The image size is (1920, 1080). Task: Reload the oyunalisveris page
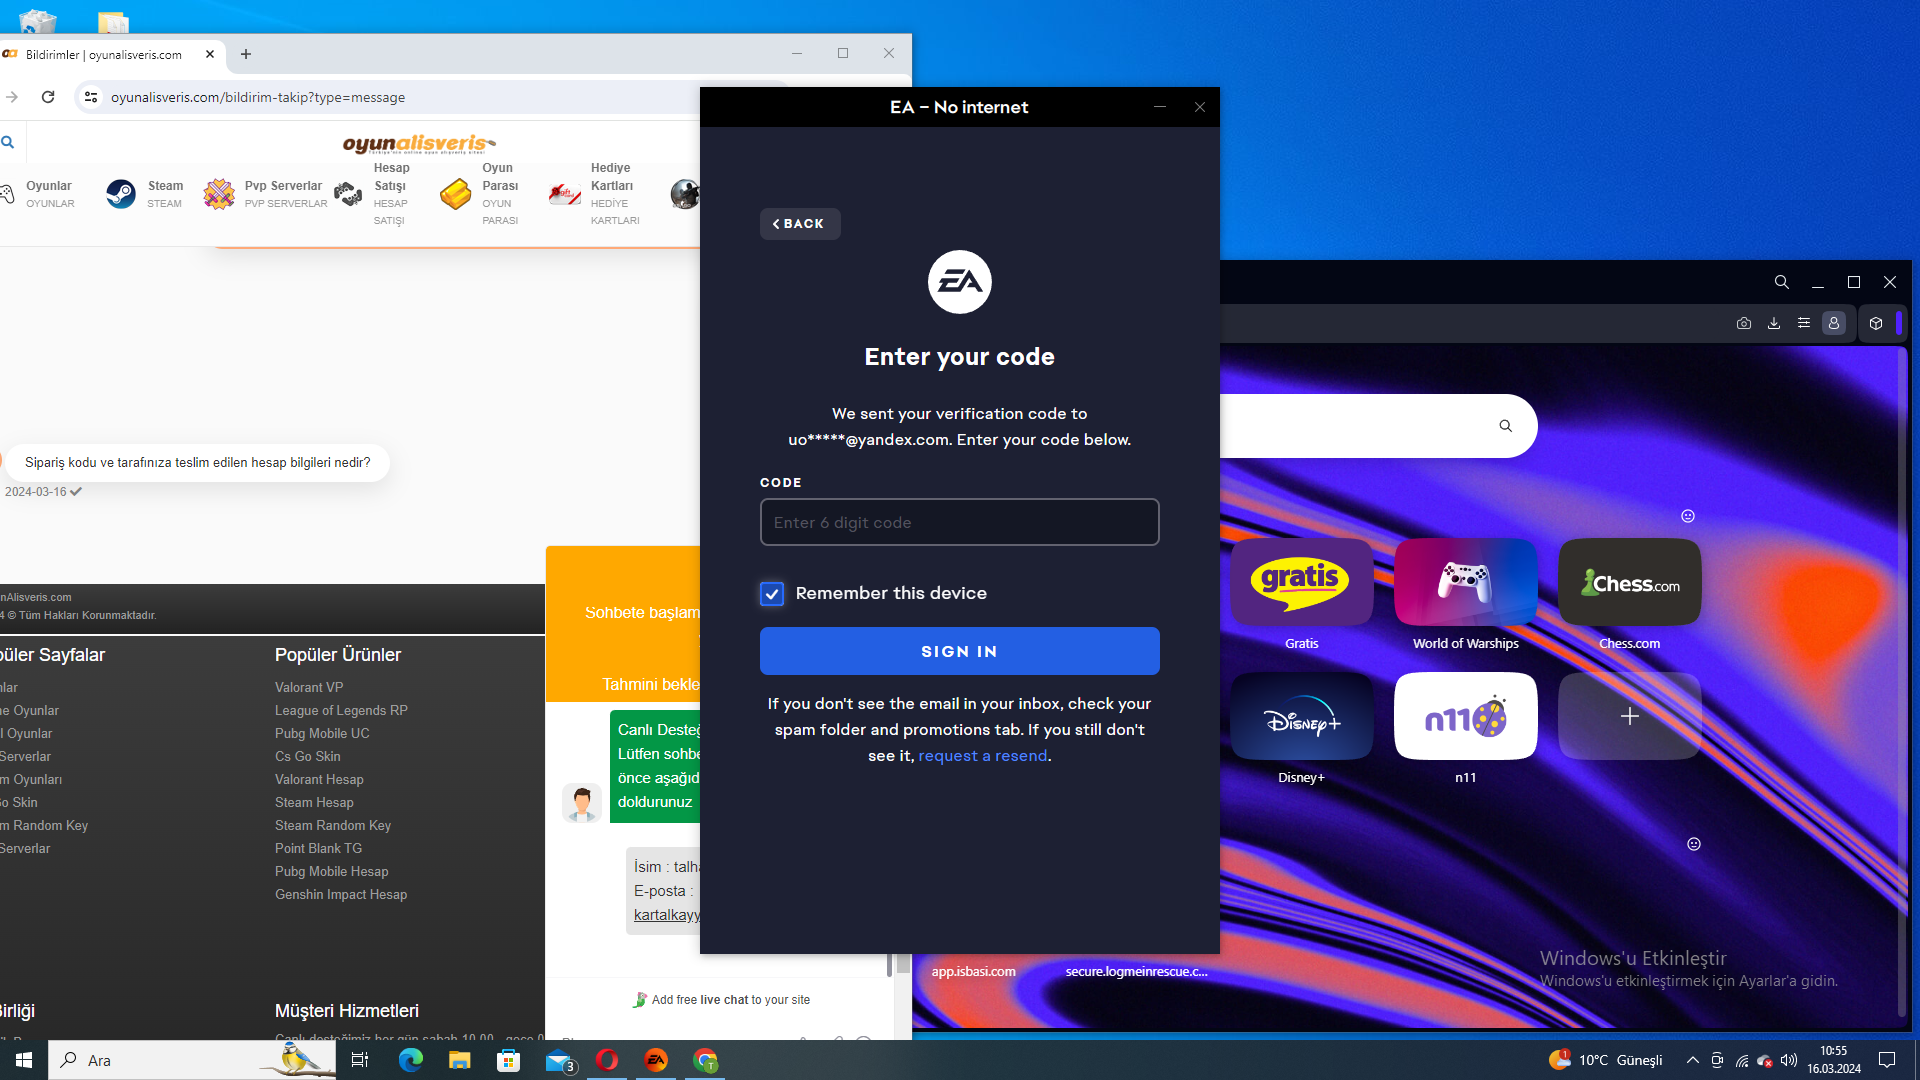click(x=48, y=97)
